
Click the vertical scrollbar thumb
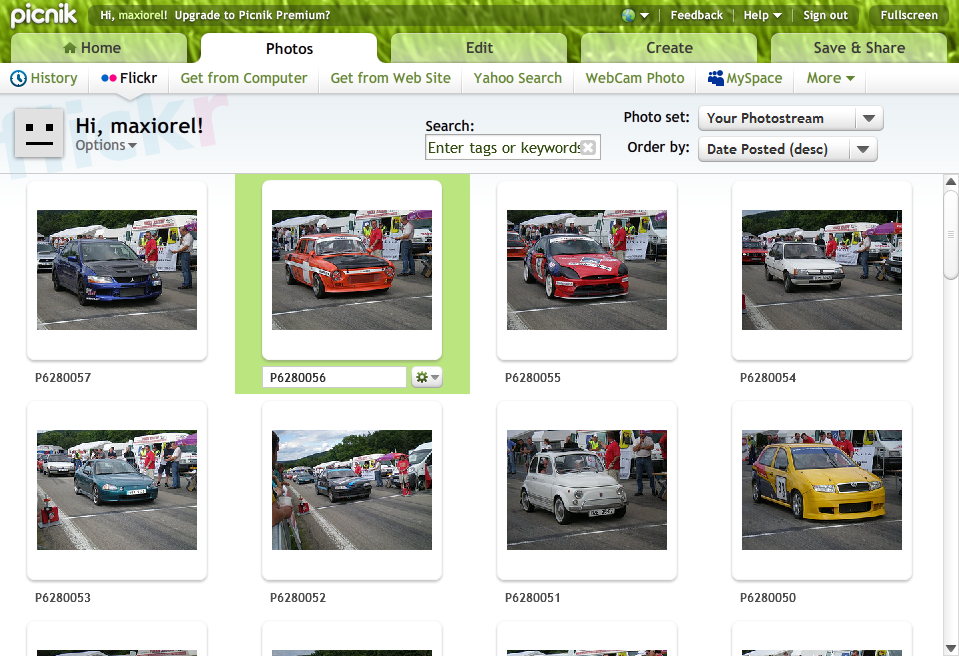coord(950,235)
